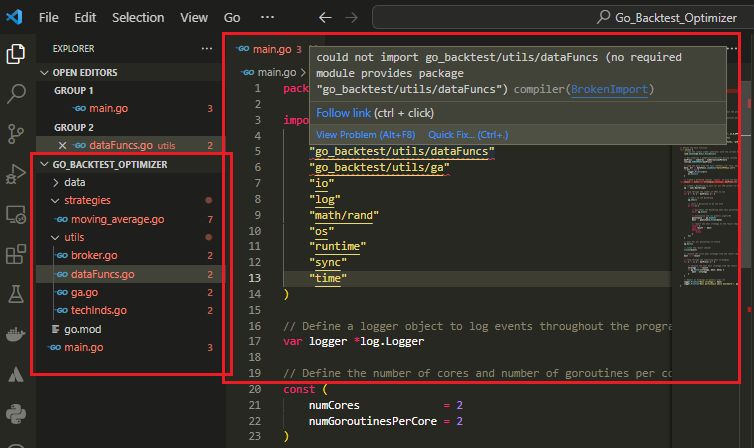Open the Selection menu
754x448 pixels.
138,18
